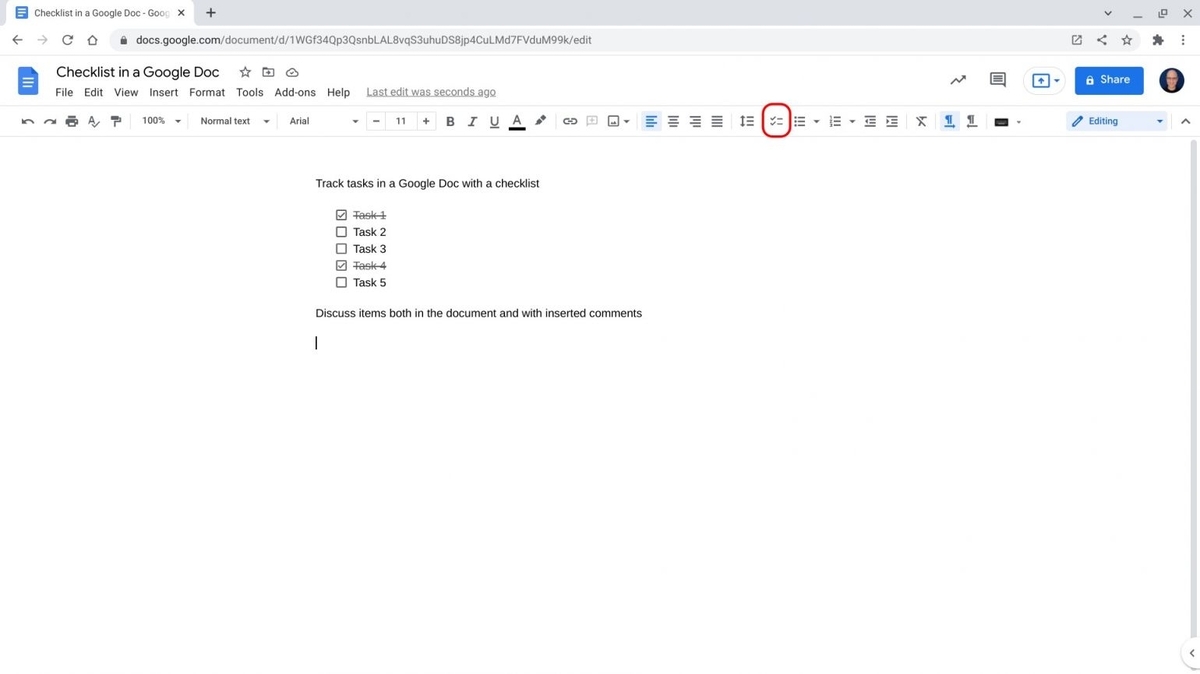Open version history via 'Last edit' link

(430, 91)
